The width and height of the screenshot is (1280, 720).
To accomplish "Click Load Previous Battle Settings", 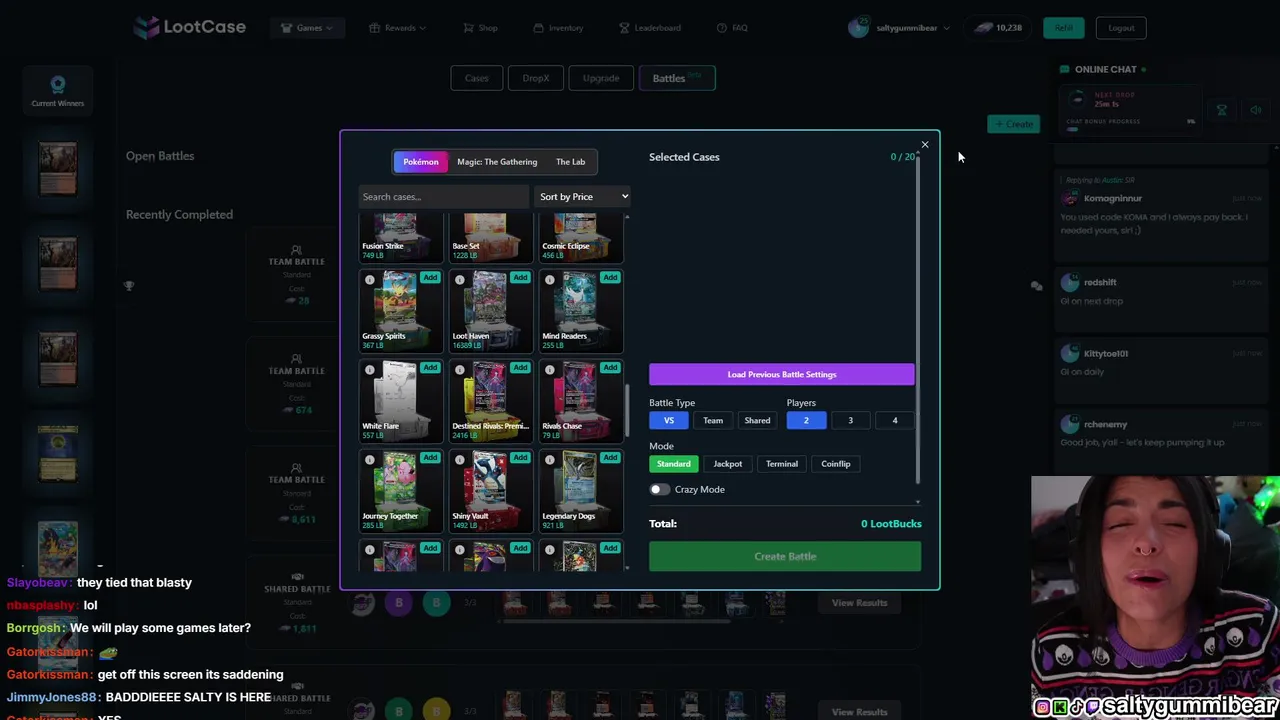I will (x=782, y=374).
